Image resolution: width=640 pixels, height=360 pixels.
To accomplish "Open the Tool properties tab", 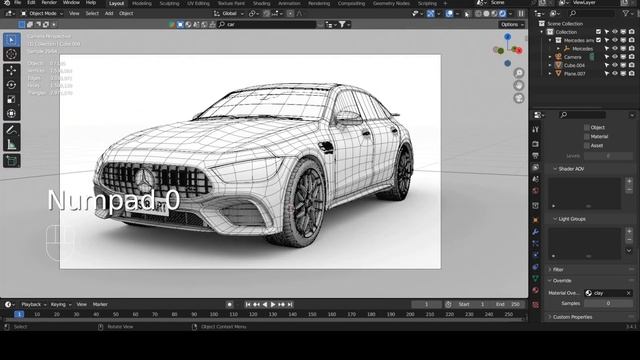I will [x=536, y=129].
